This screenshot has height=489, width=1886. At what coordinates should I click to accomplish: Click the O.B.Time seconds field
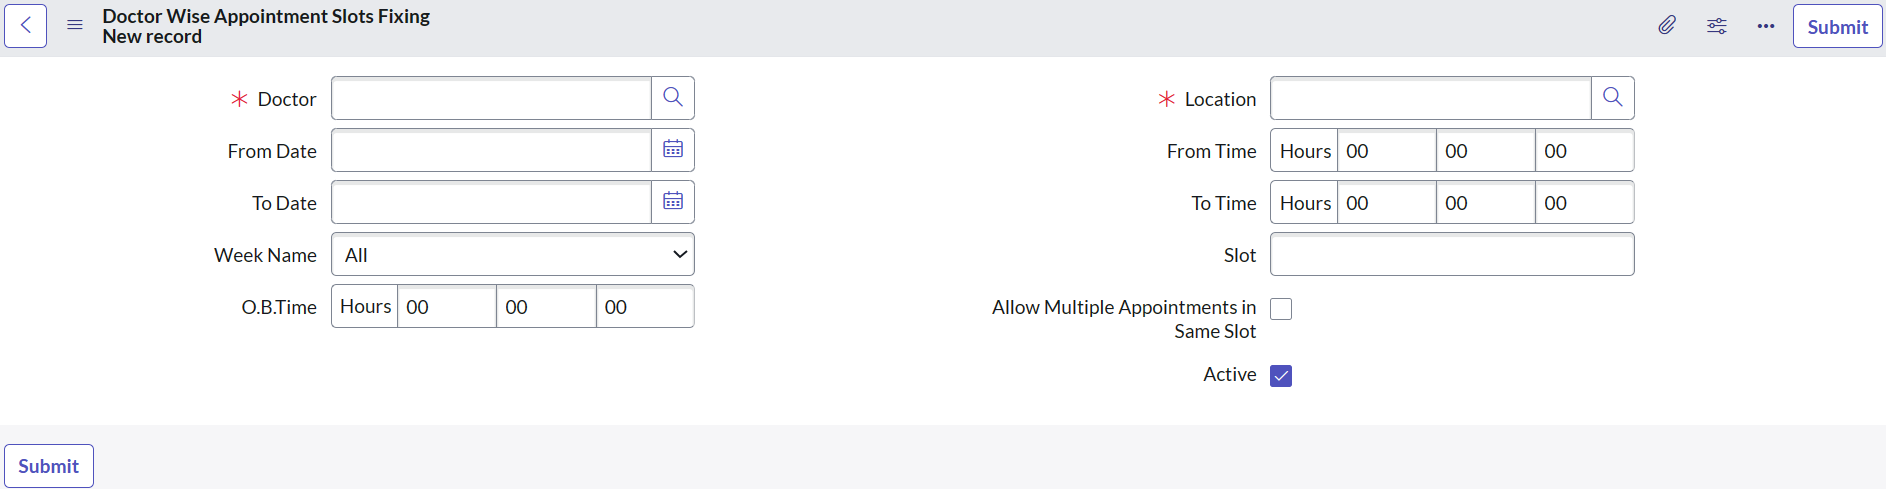click(x=645, y=307)
